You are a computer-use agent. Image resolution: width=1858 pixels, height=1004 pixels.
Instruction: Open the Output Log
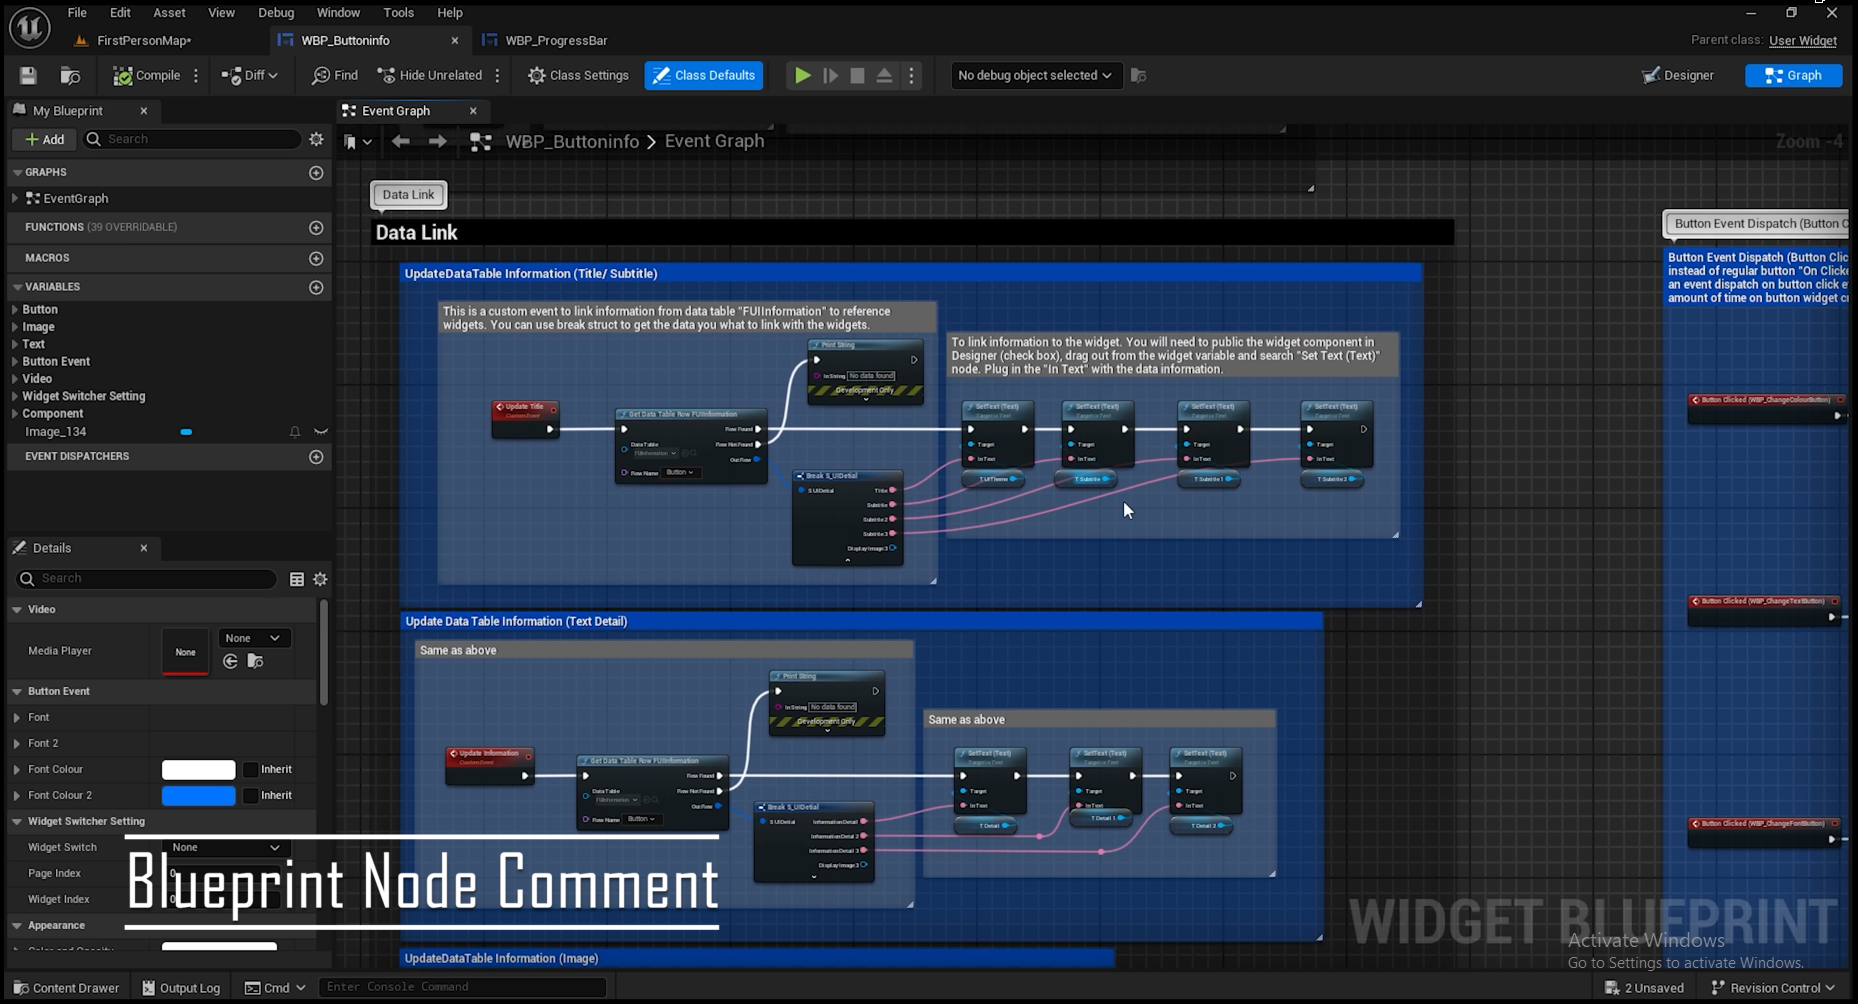tap(181, 988)
